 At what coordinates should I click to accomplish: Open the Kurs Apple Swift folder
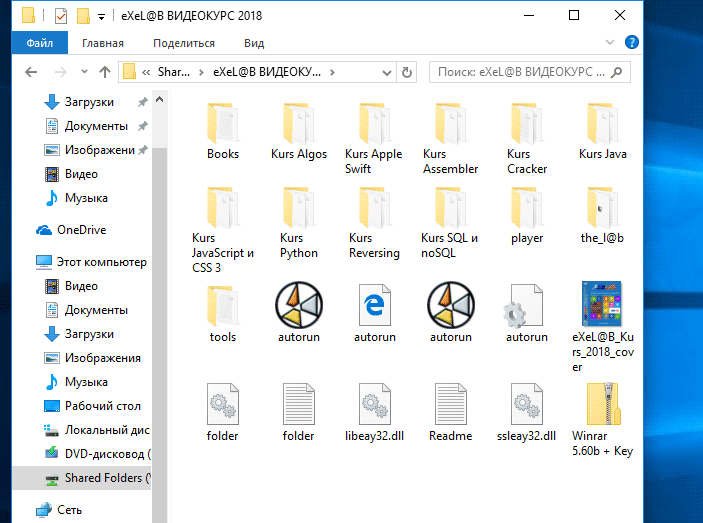tap(374, 138)
